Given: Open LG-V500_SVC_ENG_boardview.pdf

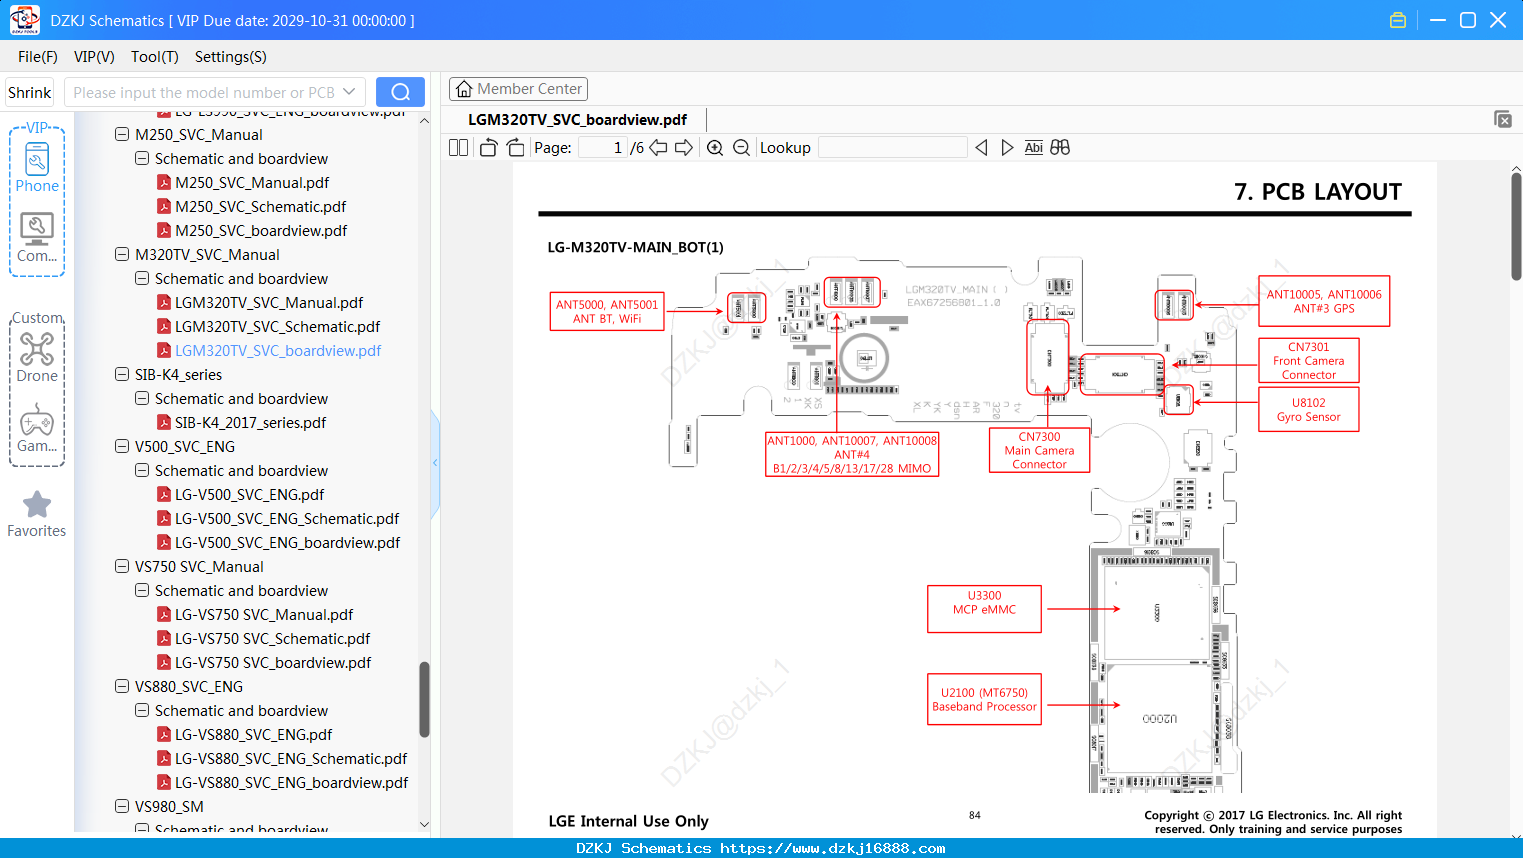Looking at the screenshot, I should tap(287, 542).
